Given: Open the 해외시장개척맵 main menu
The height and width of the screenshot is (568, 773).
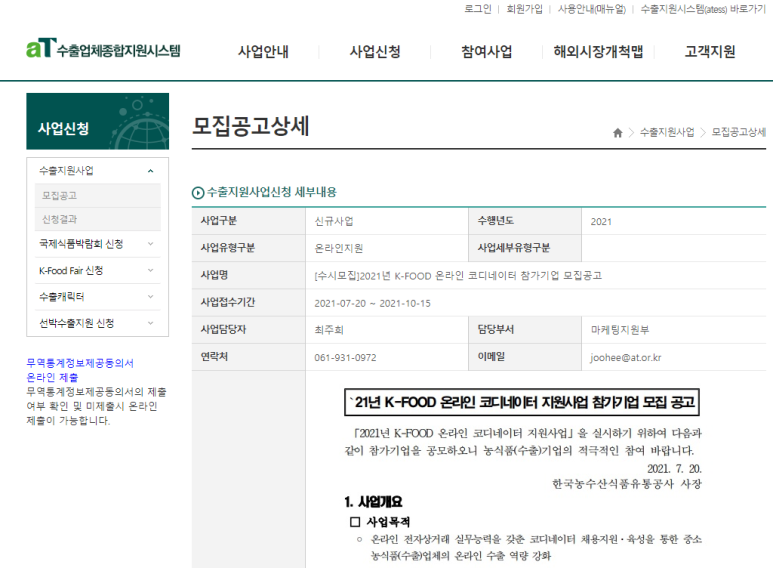Looking at the screenshot, I should (x=598, y=51).
